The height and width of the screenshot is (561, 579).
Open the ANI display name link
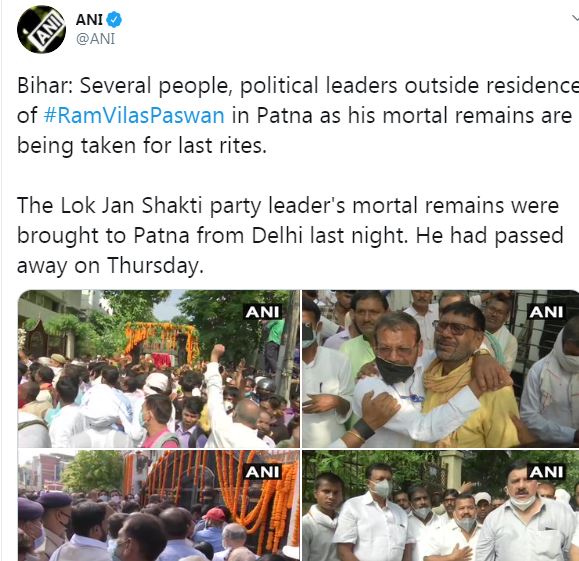point(89,20)
